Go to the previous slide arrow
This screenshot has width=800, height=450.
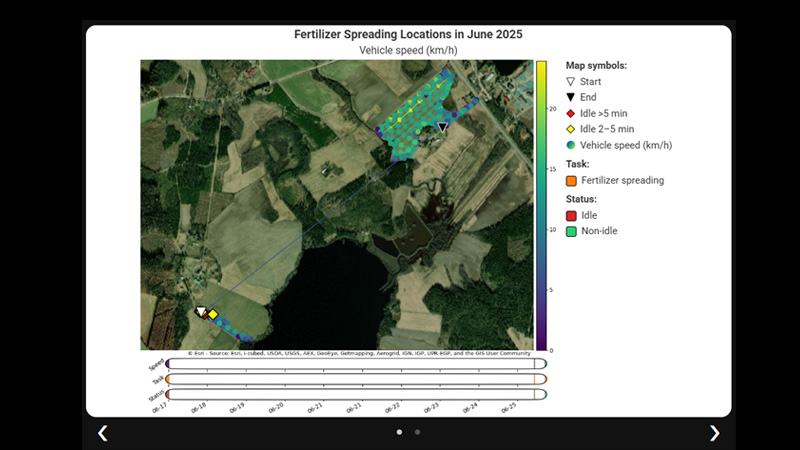pos(102,433)
